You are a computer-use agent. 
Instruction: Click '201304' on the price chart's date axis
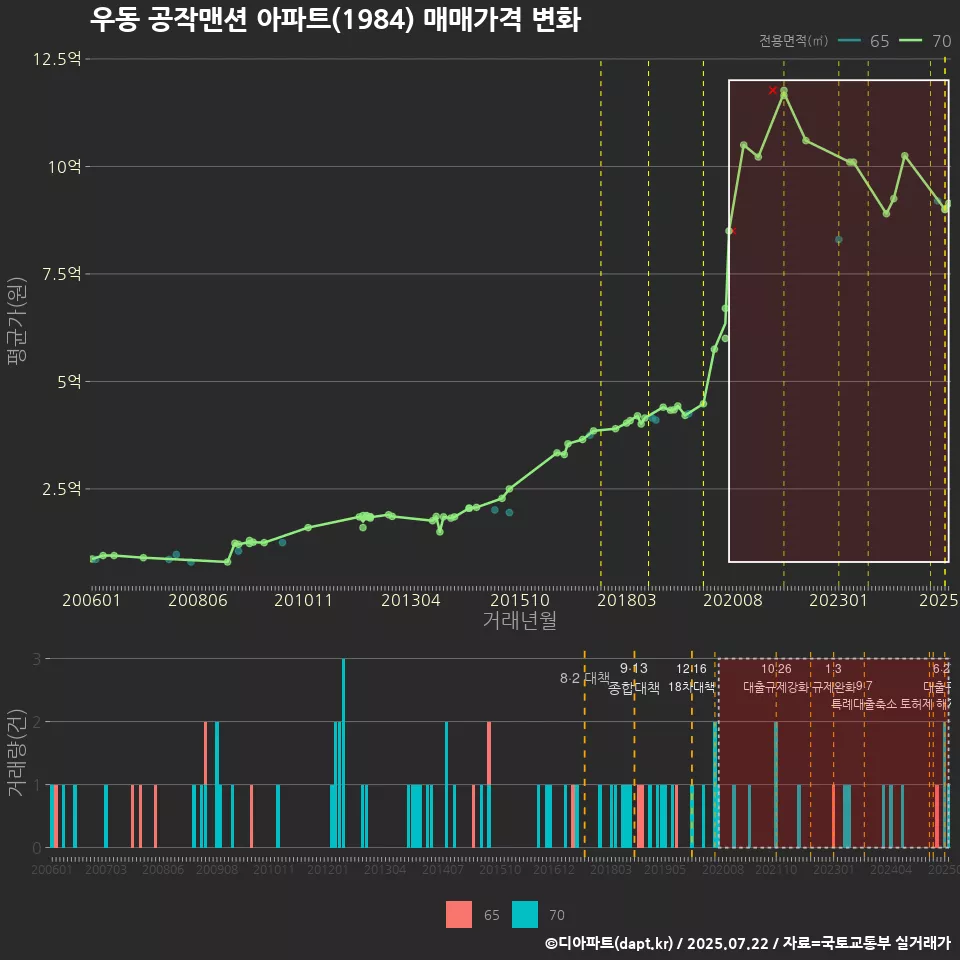pyautogui.click(x=411, y=600)
